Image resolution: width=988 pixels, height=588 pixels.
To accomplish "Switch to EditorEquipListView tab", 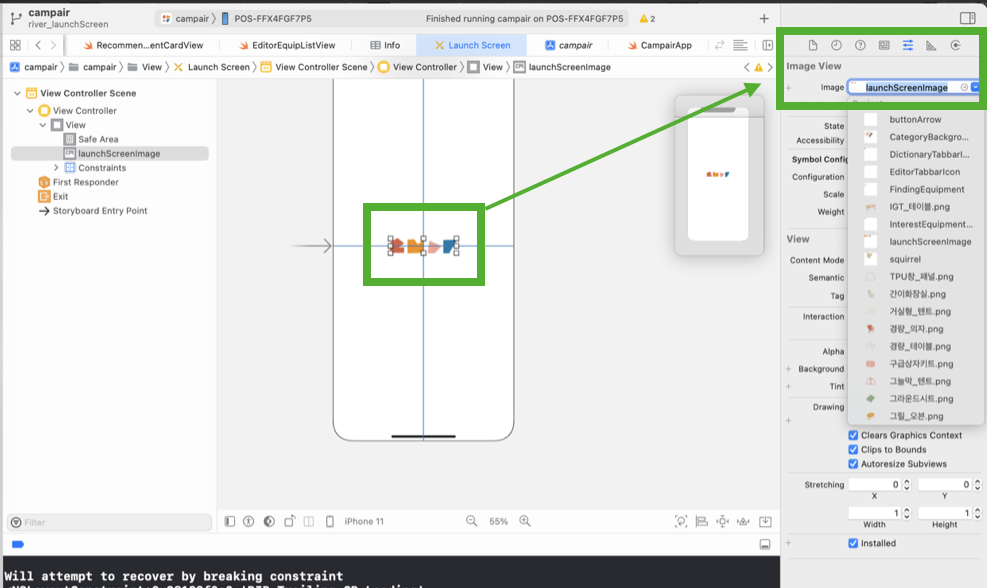I will [287, 45].
